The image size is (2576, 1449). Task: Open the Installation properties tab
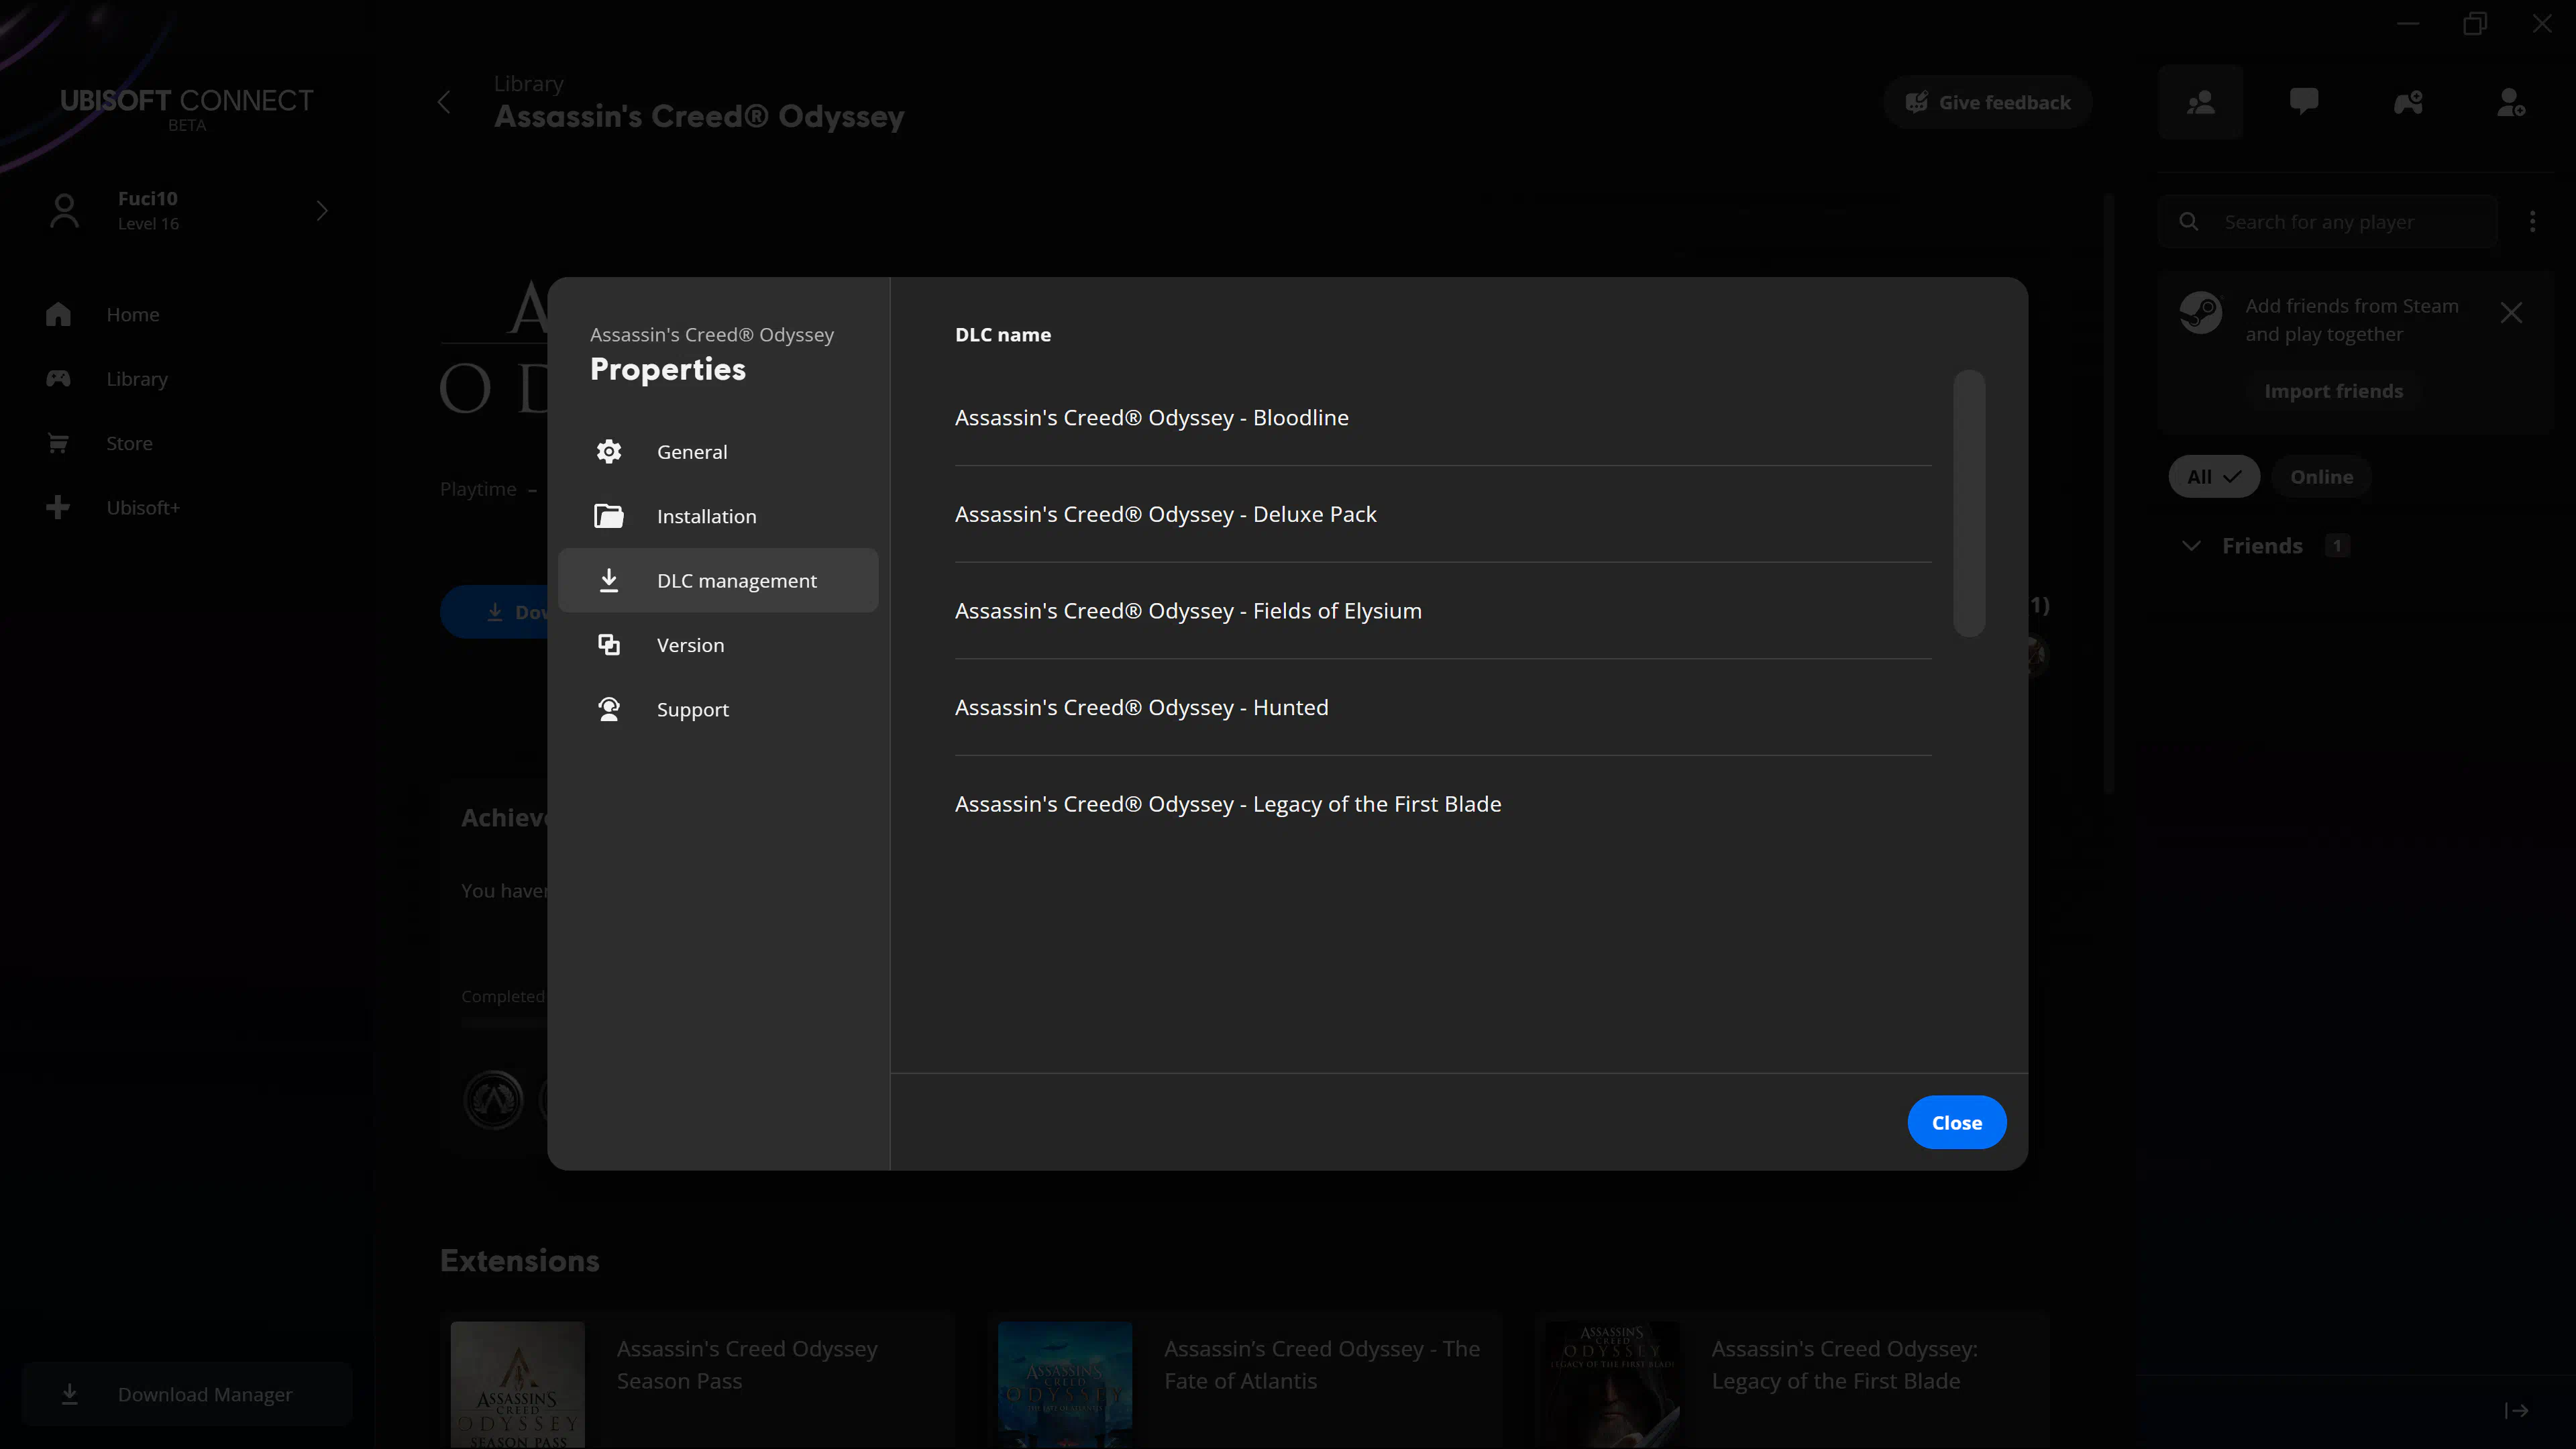pos(706,516)
